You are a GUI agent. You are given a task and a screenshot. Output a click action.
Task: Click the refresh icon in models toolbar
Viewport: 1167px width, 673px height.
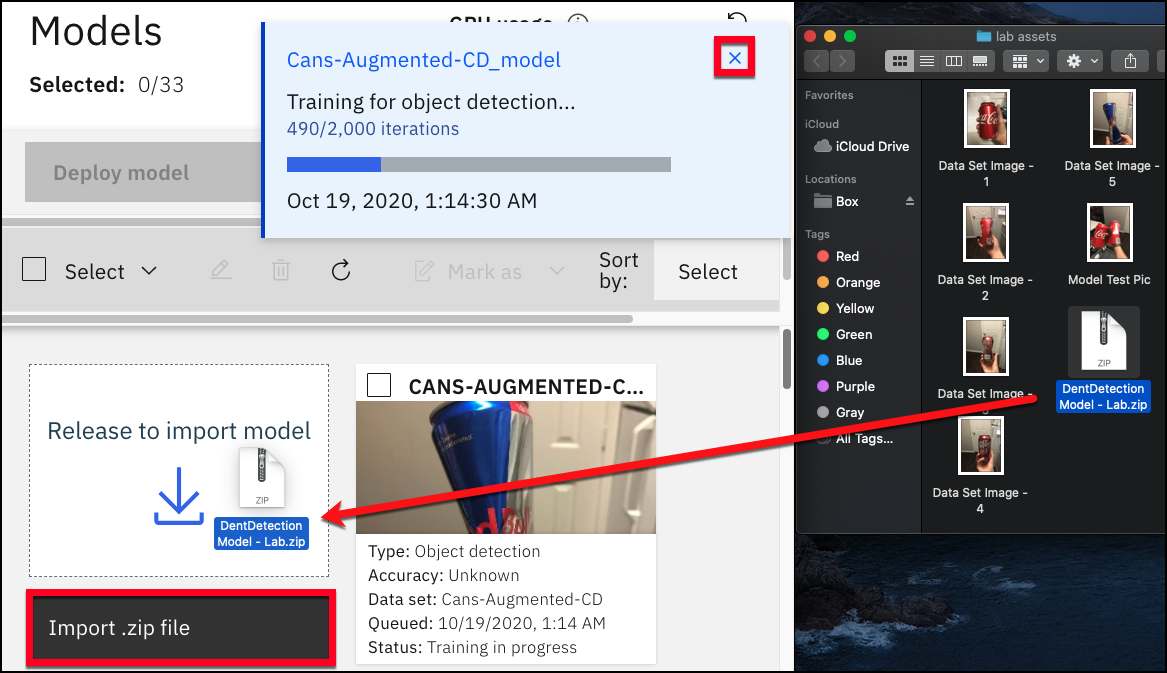point(341,271)
